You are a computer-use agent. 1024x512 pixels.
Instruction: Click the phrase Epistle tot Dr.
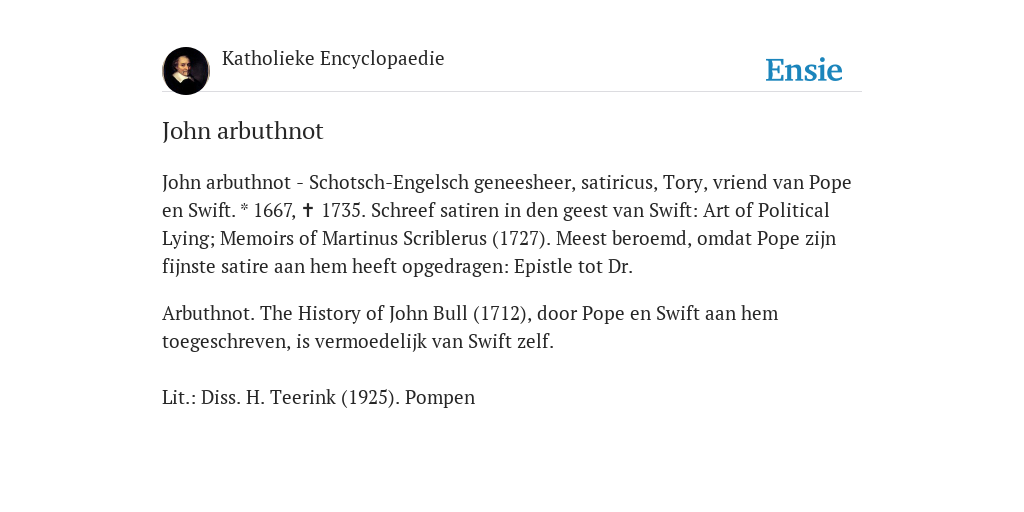point(573,267)
